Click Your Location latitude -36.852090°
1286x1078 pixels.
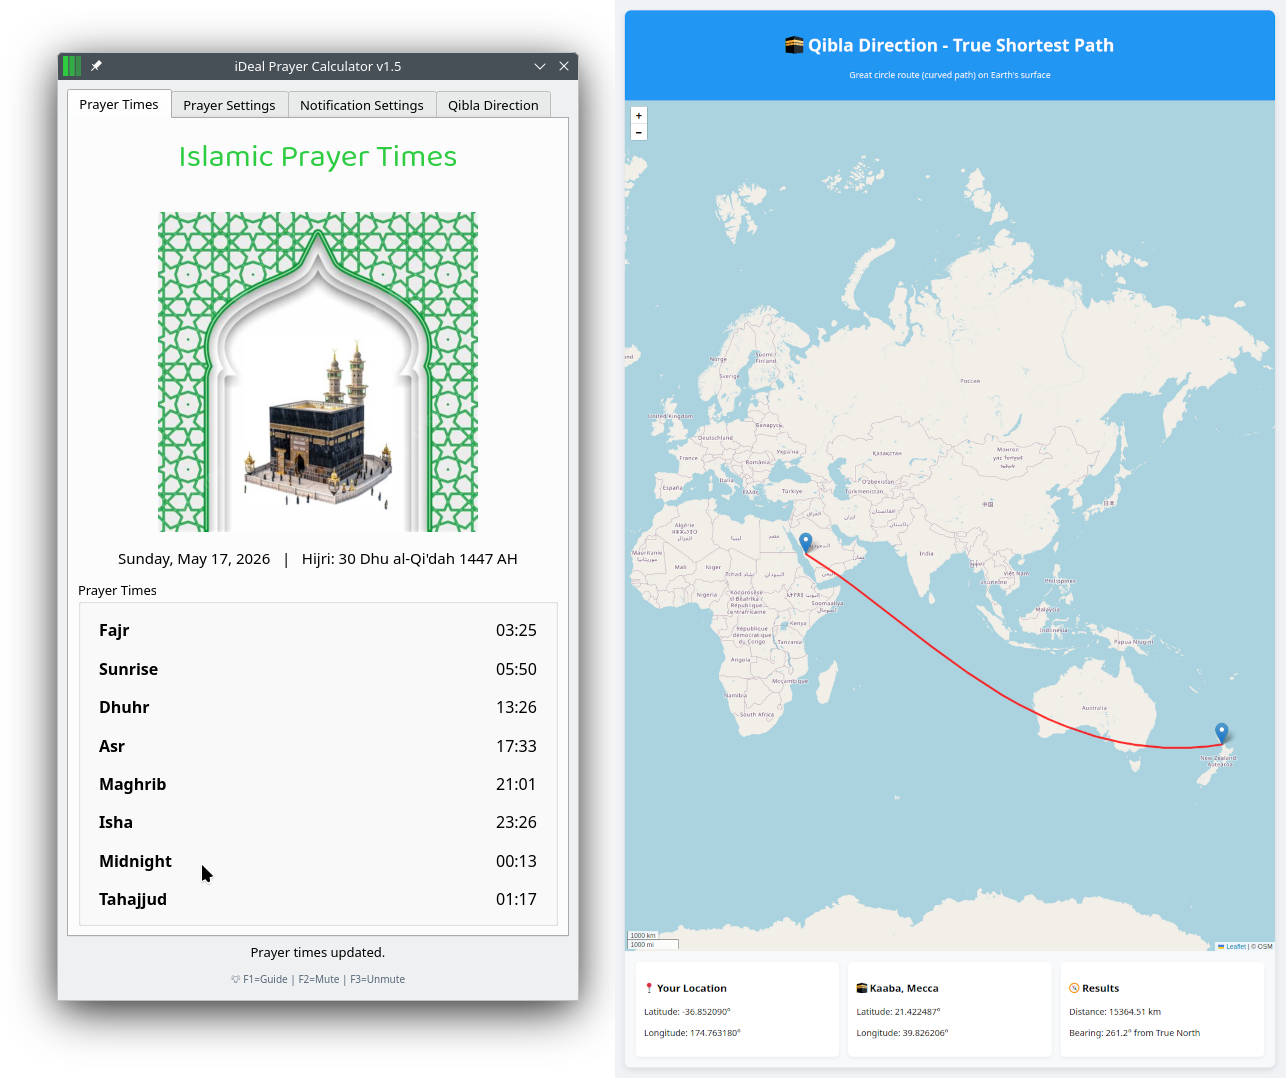pyautogui.click(x=687, y=1012)
